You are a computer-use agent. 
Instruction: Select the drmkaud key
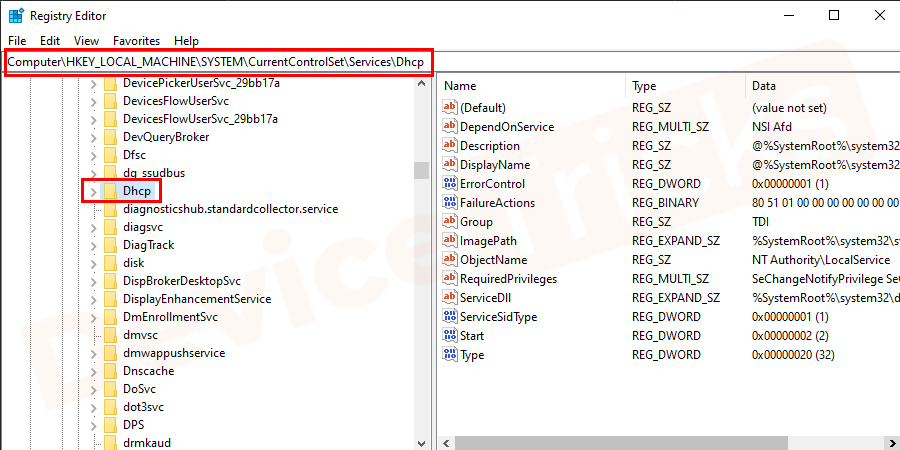coord(146,443)
